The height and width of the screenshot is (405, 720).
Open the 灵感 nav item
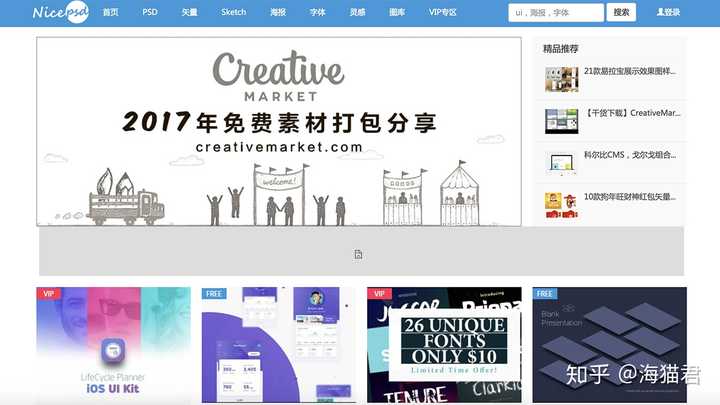[357, 12]
